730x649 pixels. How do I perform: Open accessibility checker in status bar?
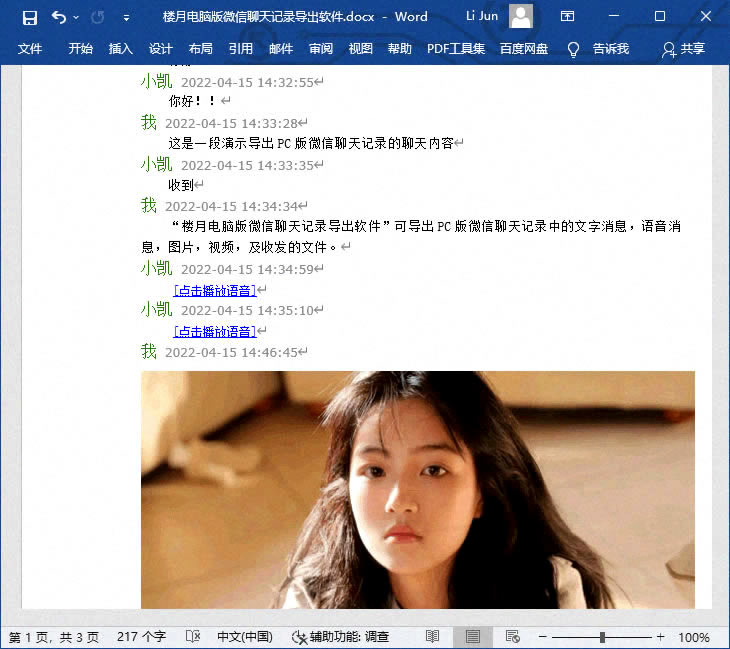[340, 637]
